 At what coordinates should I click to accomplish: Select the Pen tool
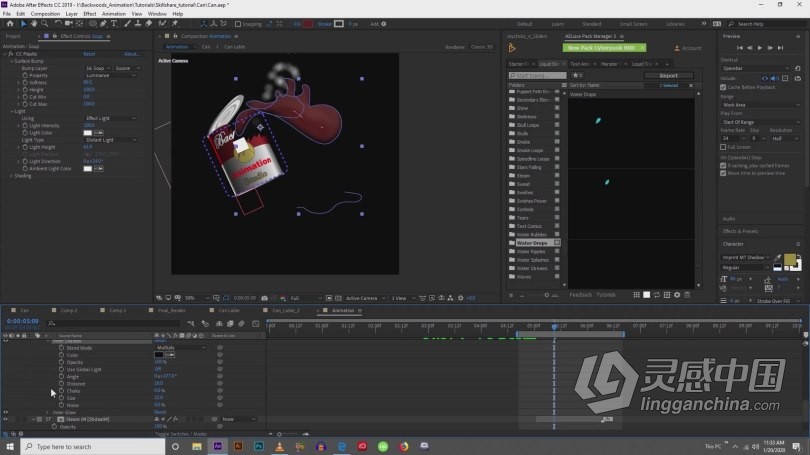103,24
